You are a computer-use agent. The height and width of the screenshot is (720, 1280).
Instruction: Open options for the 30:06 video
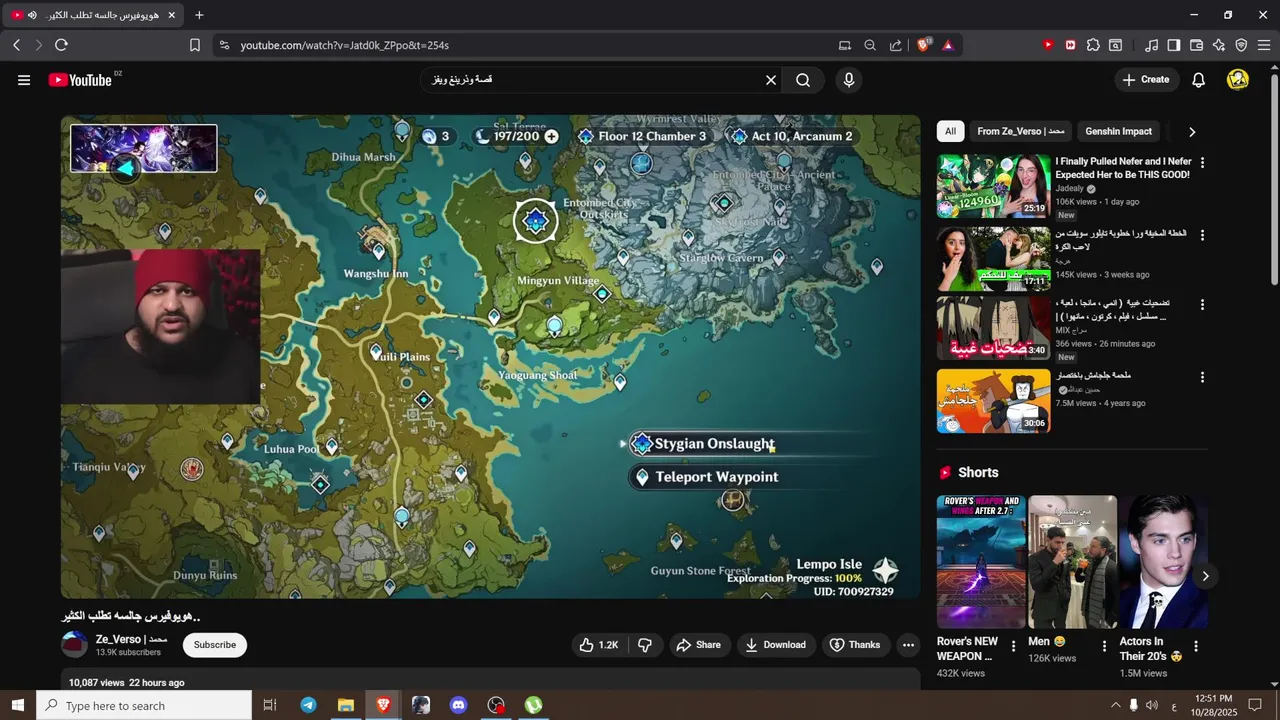(x=1202, y=377)
